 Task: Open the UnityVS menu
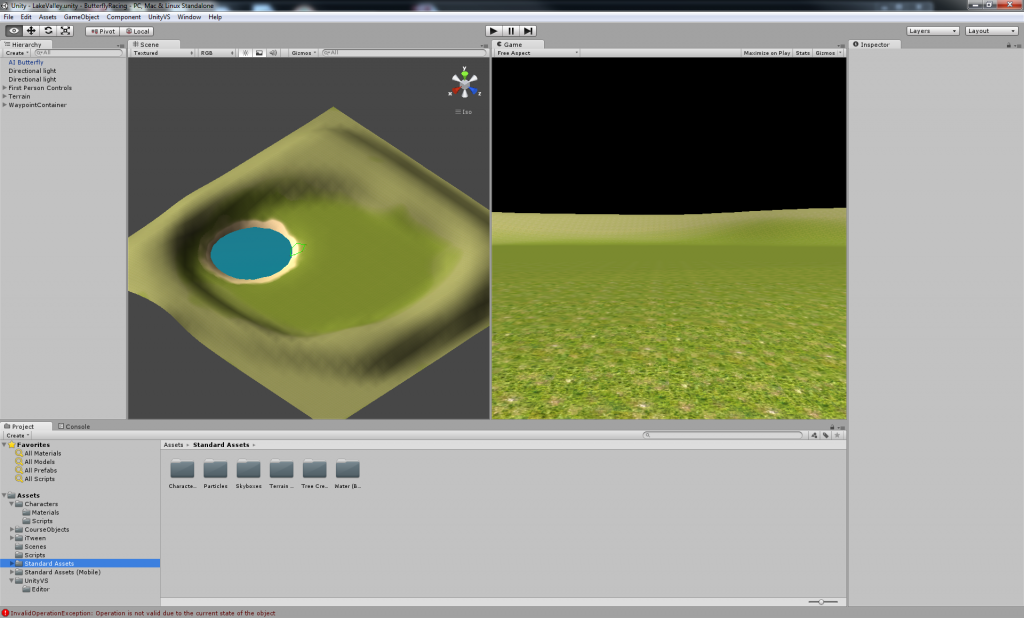(x=159, y=17)
